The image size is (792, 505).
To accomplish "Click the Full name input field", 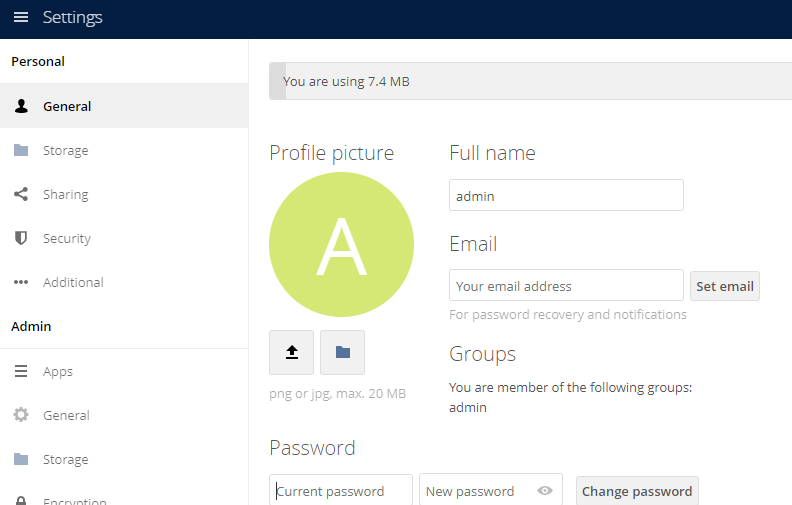I will click(x=566, y=195).
